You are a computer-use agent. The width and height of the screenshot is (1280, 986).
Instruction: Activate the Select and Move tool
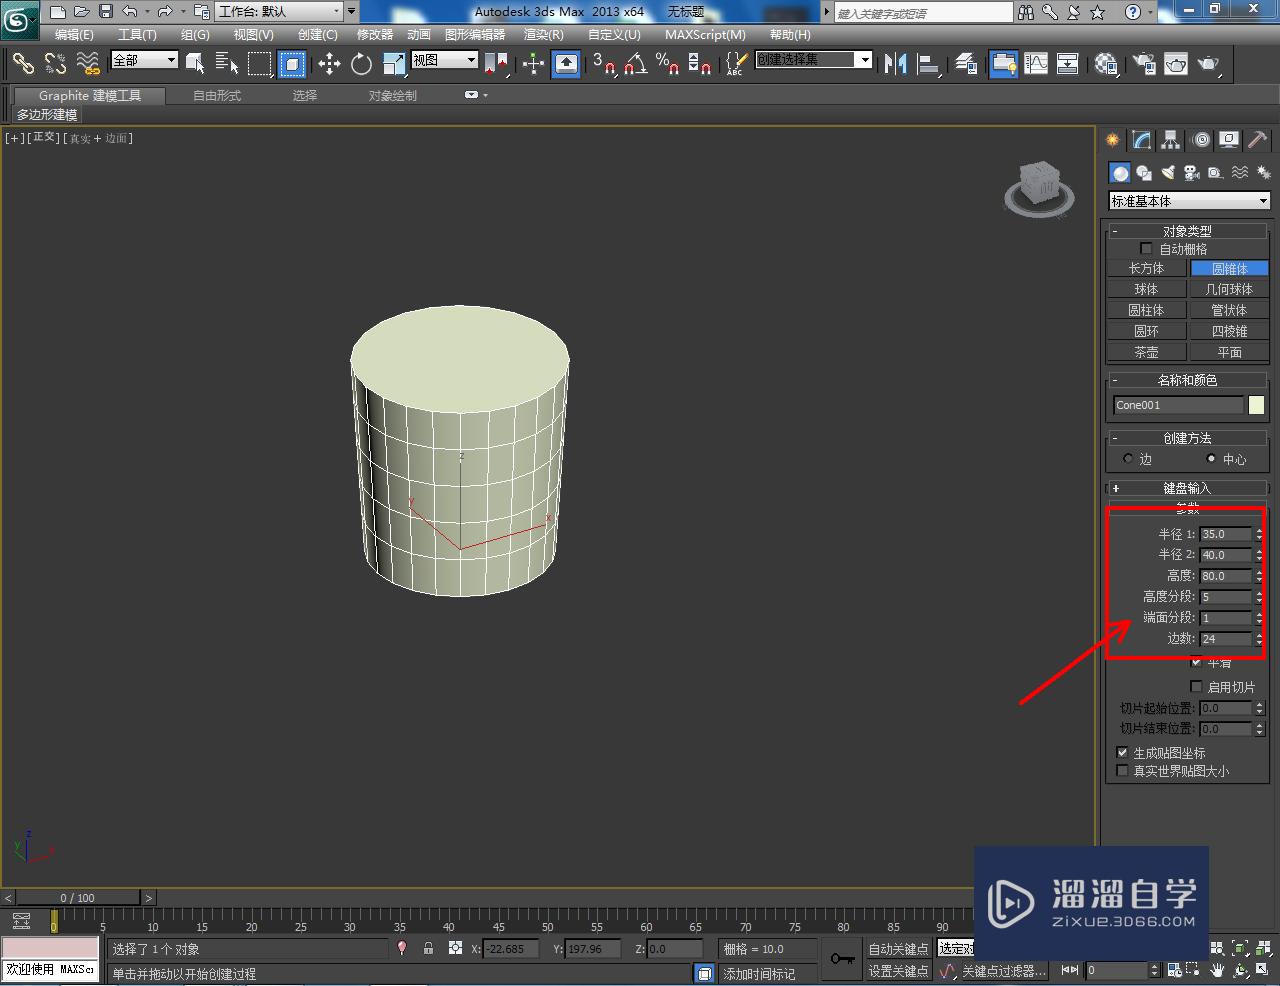[x=329, y=64]
